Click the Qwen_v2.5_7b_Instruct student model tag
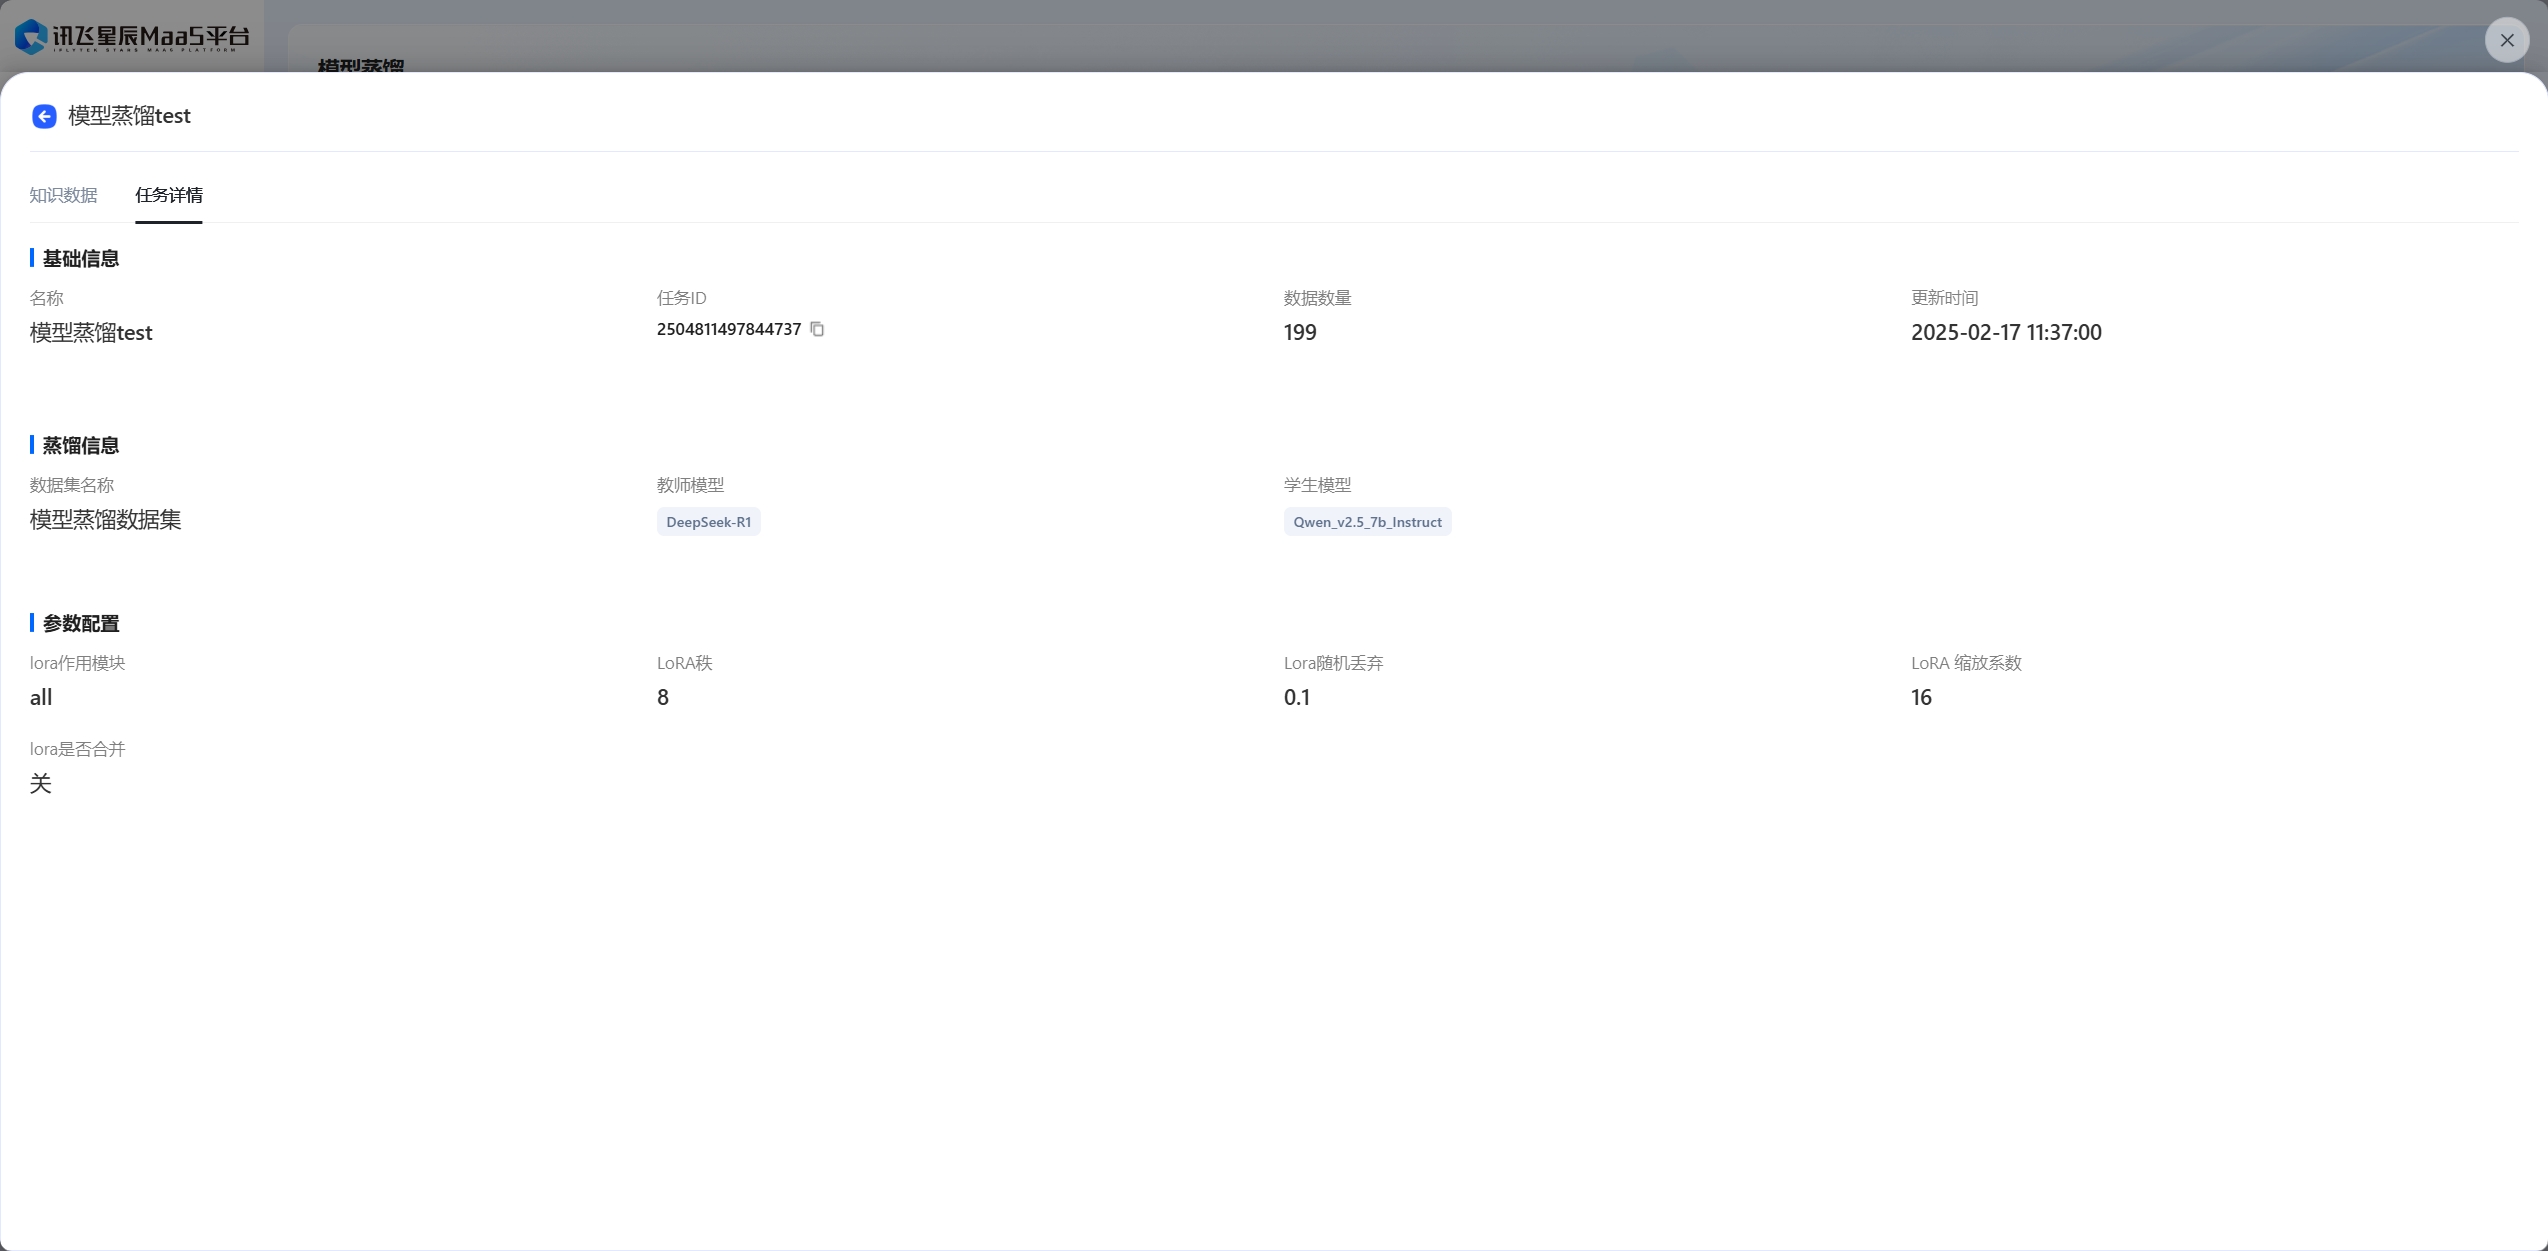Image resolution: width=2548 pixels, height=1251 pixels. tap(1367, 522)
